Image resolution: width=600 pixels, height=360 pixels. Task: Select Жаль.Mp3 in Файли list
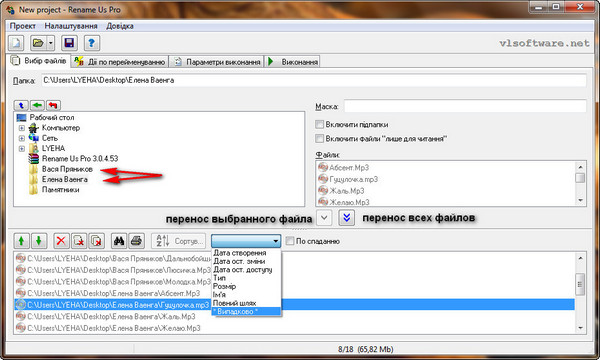click(x=347, y=191)
